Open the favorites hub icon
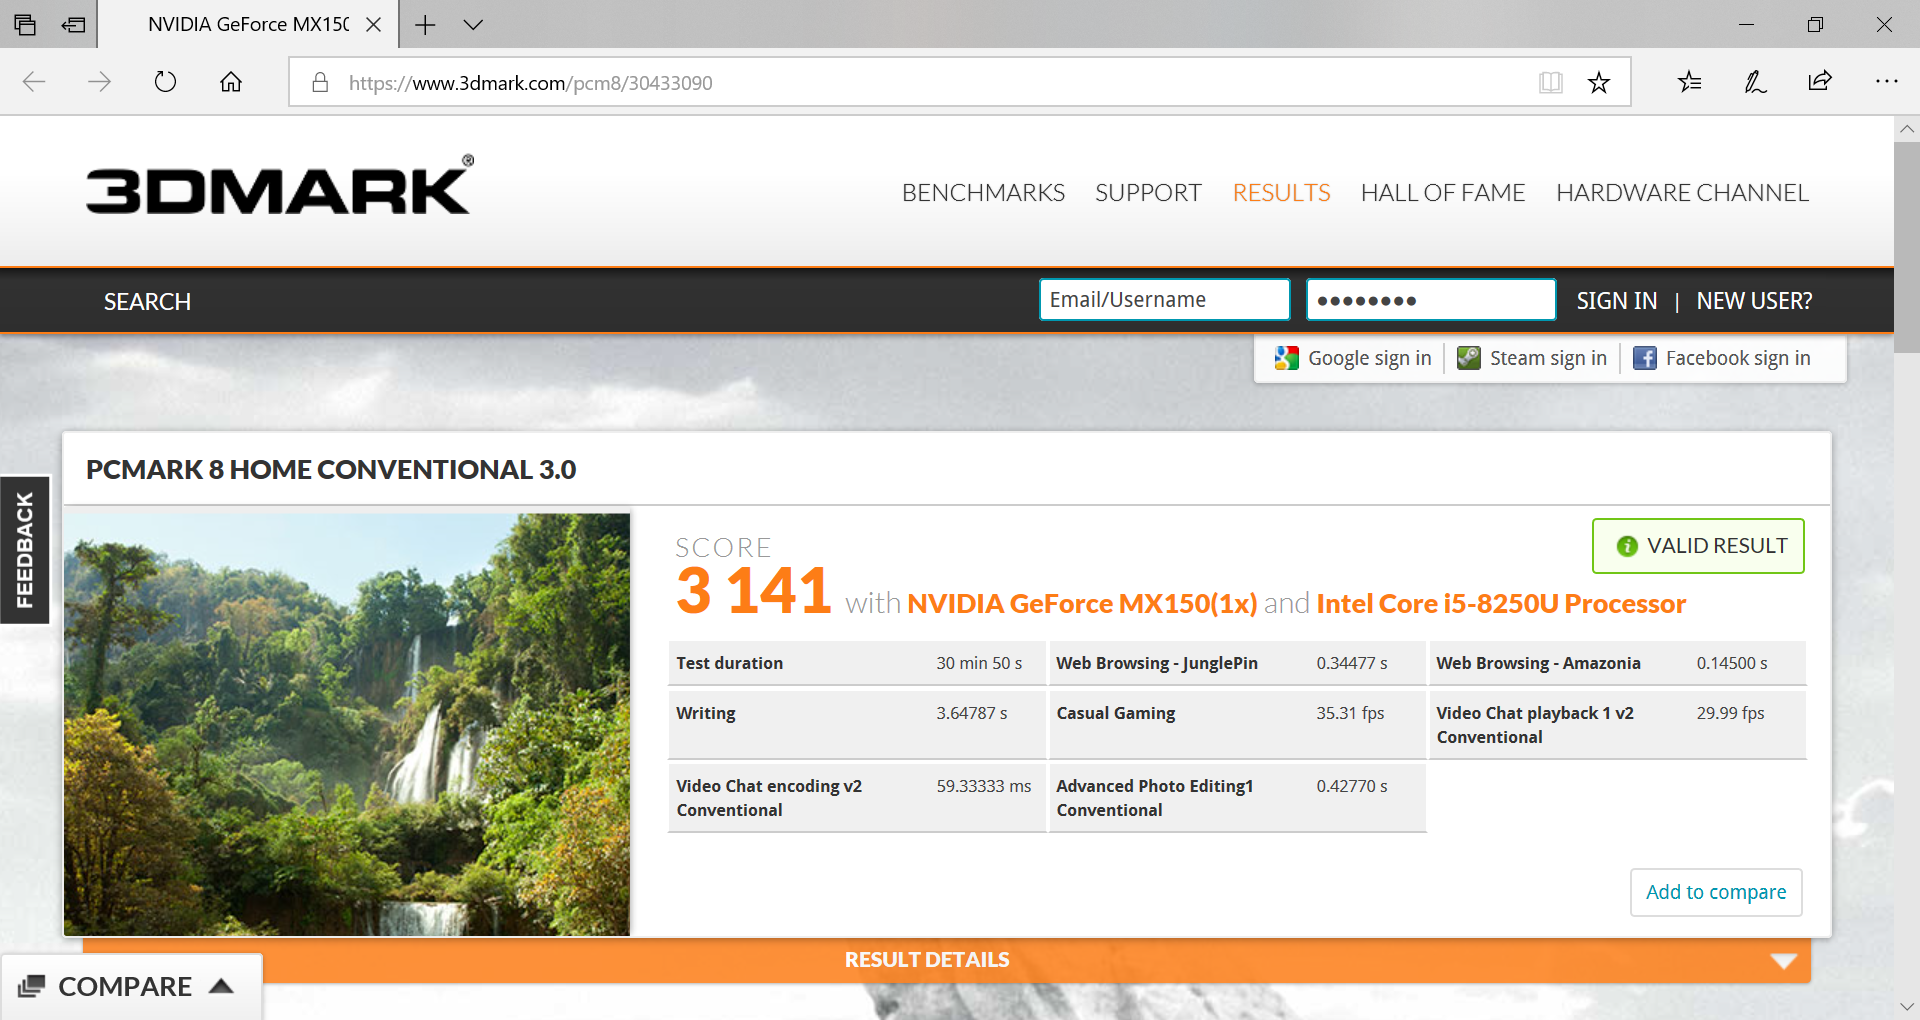 (x=1690, y=82)
